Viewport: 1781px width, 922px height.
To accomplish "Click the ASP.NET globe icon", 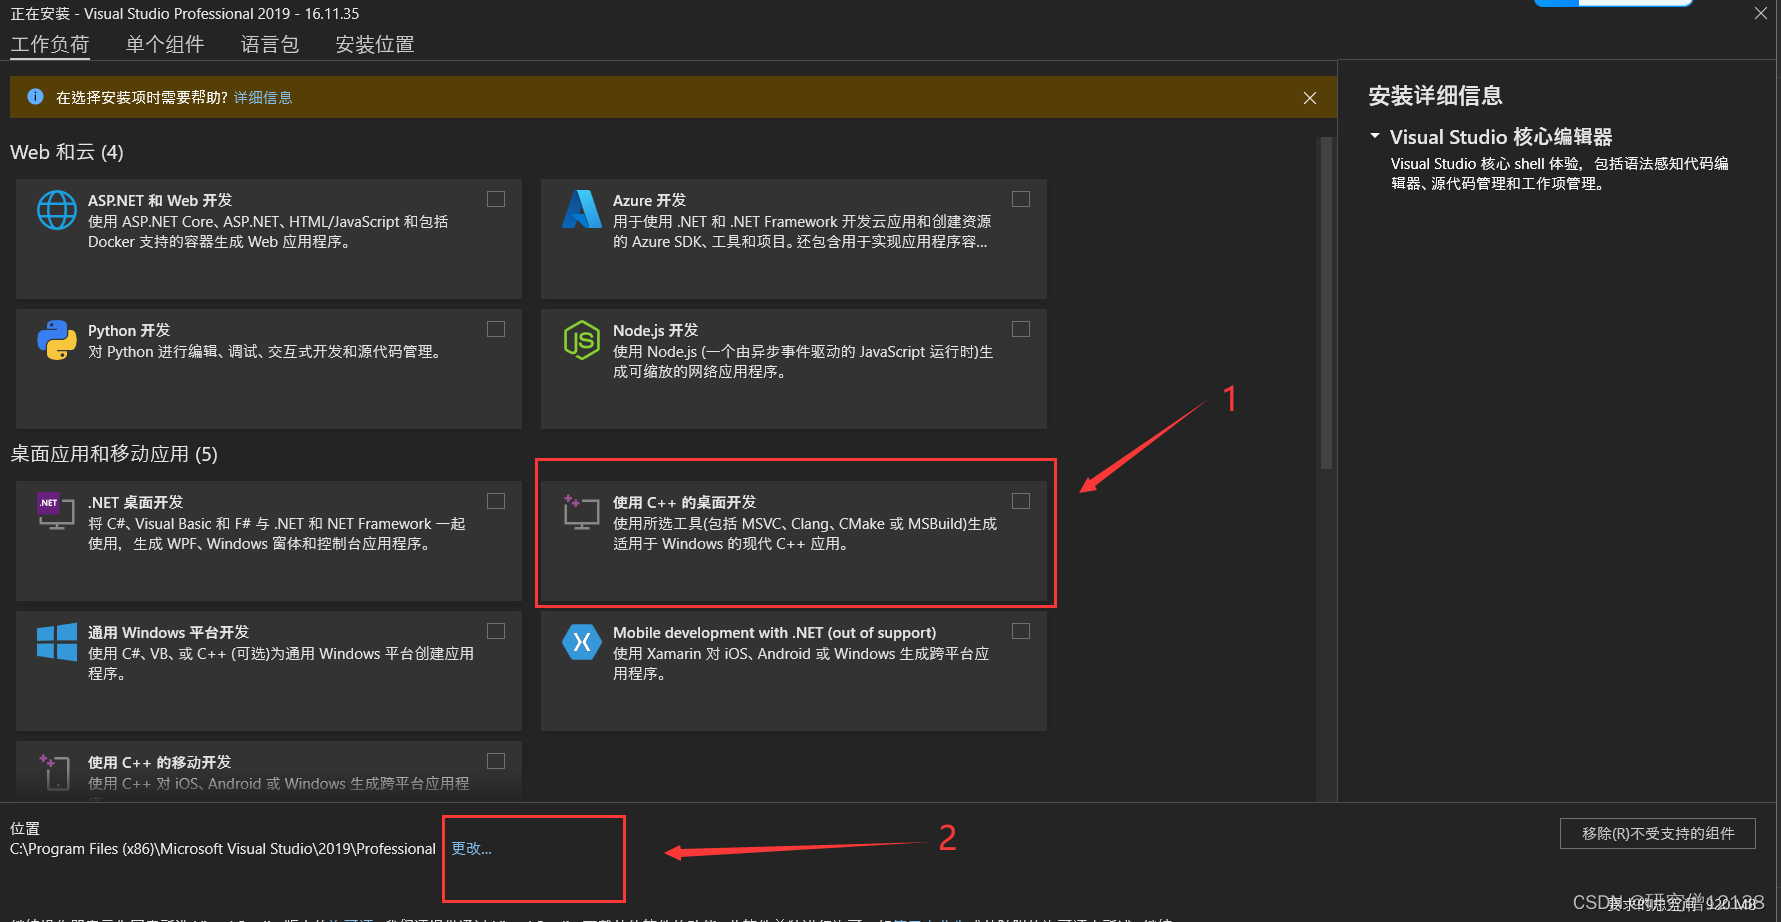I will tap(57, 210).
